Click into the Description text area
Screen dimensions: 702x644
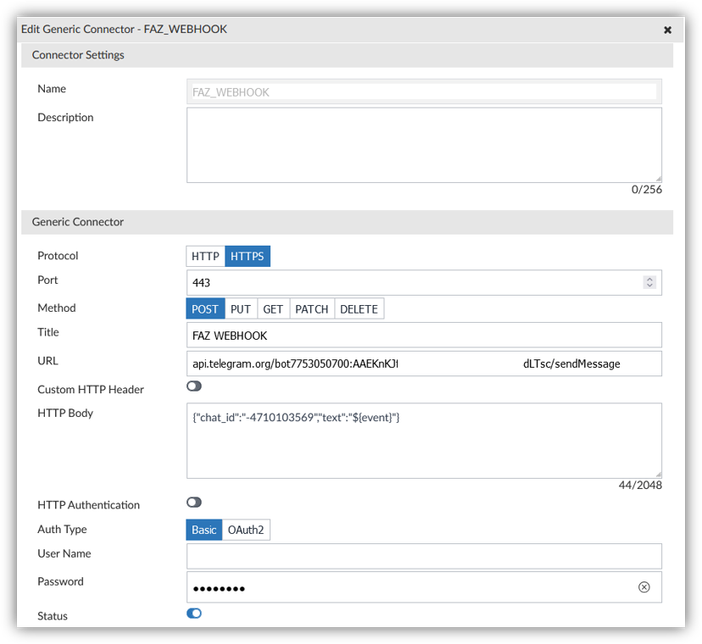tap(424, 145)
